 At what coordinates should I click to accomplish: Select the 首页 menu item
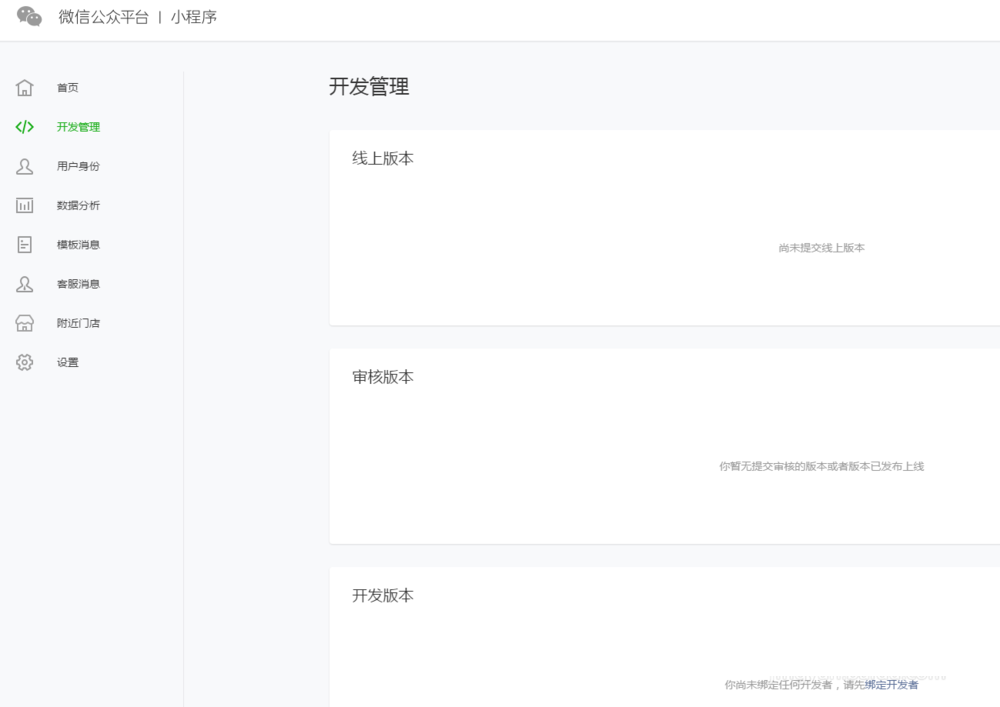[66, 87]
